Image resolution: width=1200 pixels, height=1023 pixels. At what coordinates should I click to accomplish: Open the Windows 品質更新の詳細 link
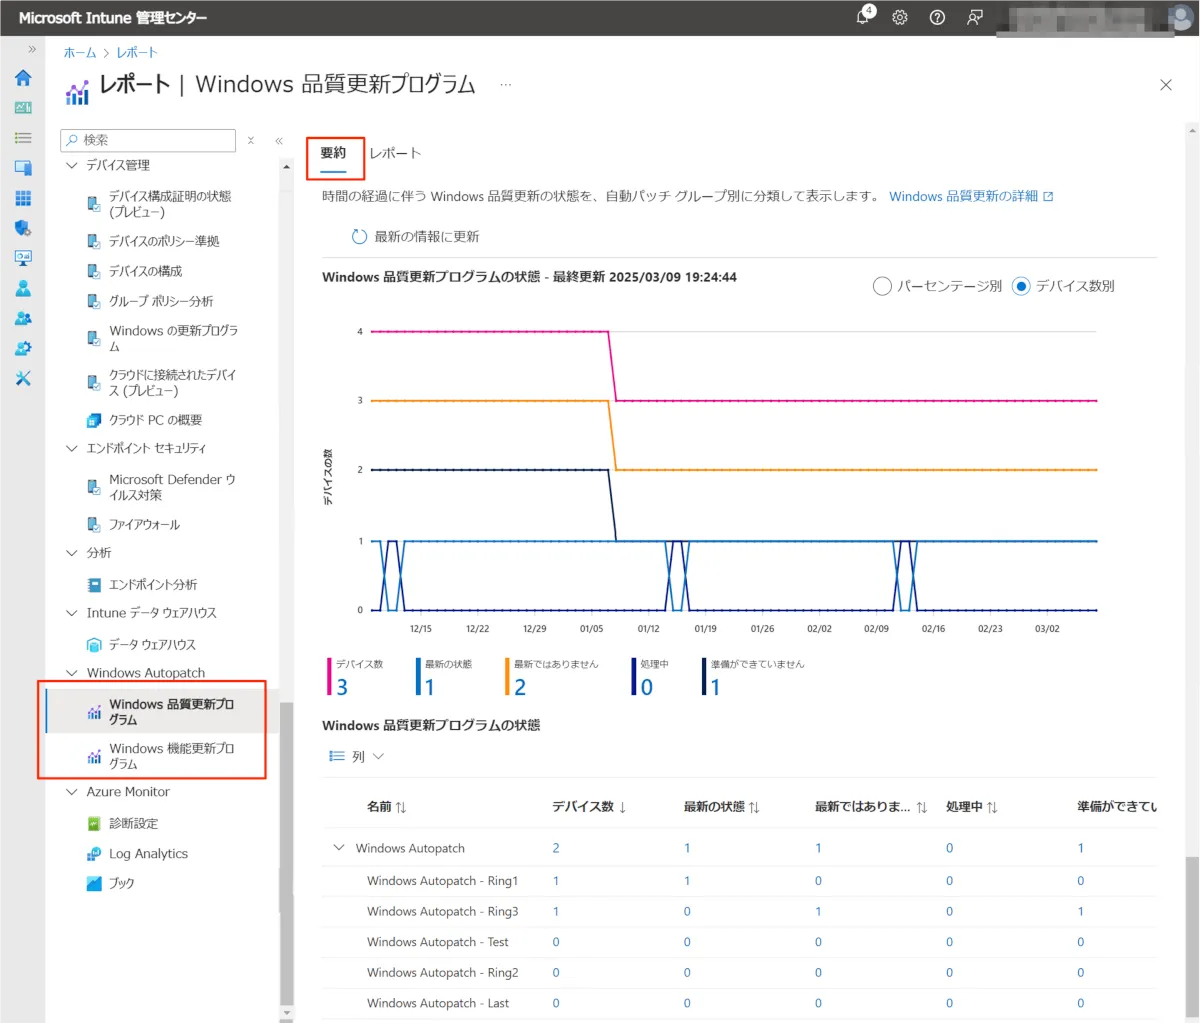pyautogui.click(x=964, y=196)
